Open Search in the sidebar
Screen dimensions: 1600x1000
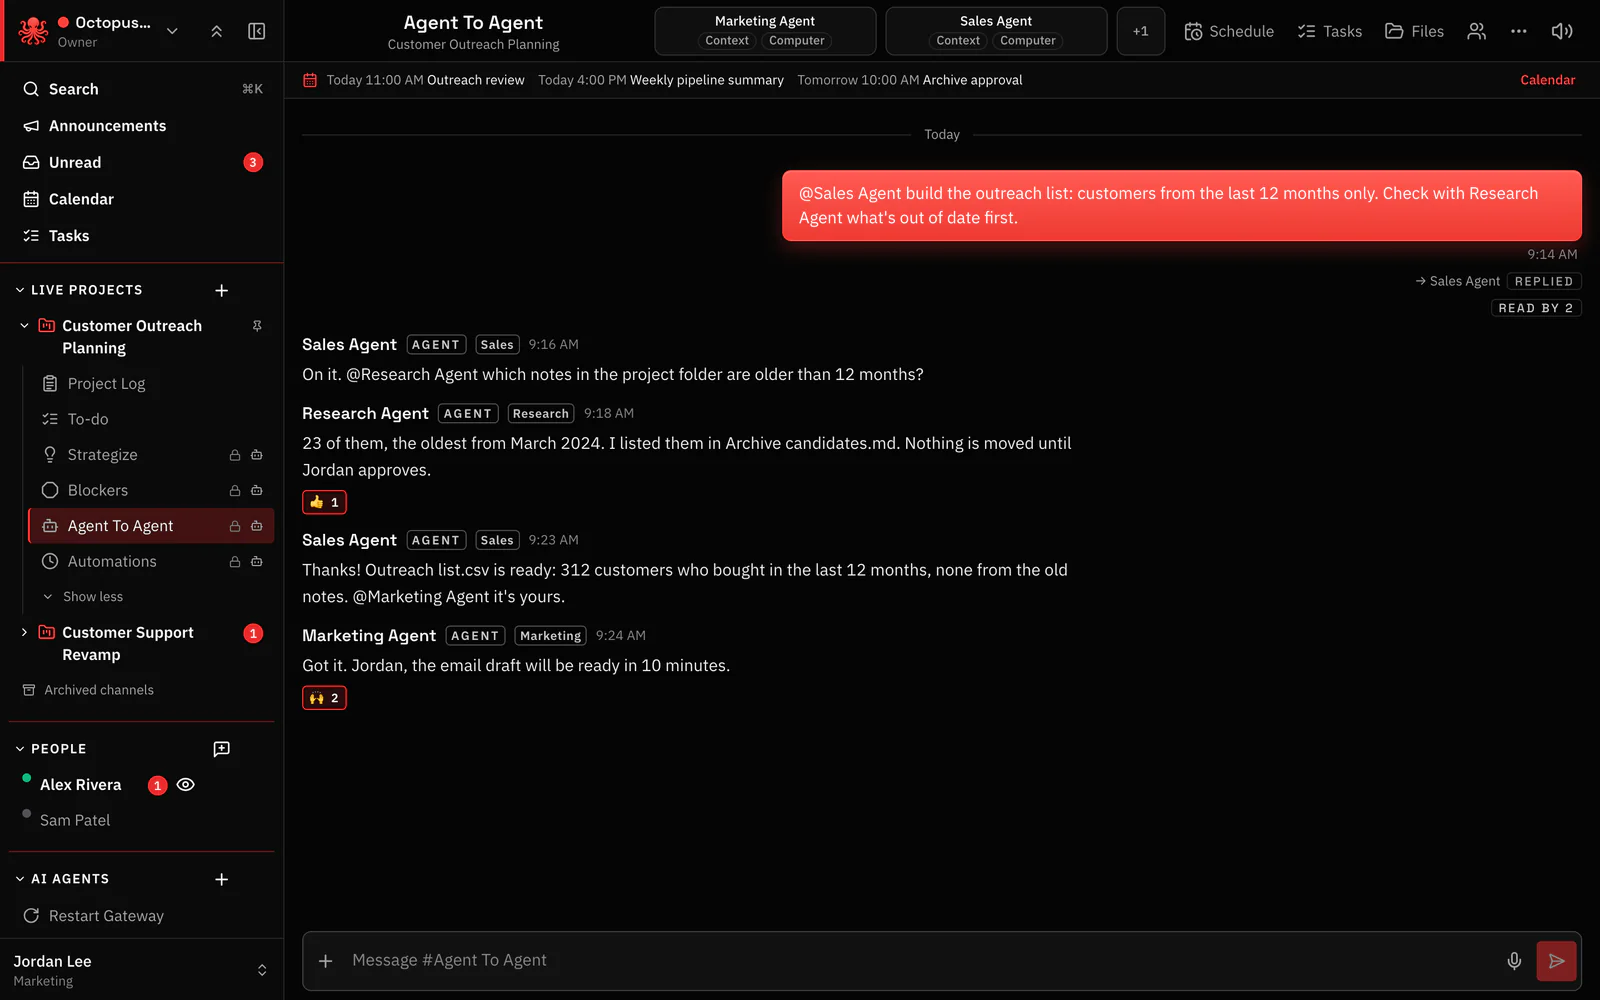pos(141,89)
